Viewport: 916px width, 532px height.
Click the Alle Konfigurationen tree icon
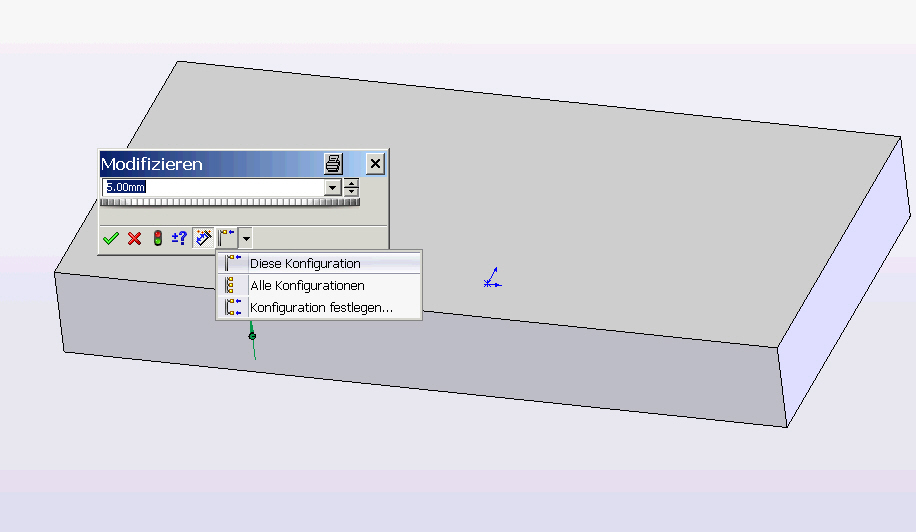coord(231,285)
